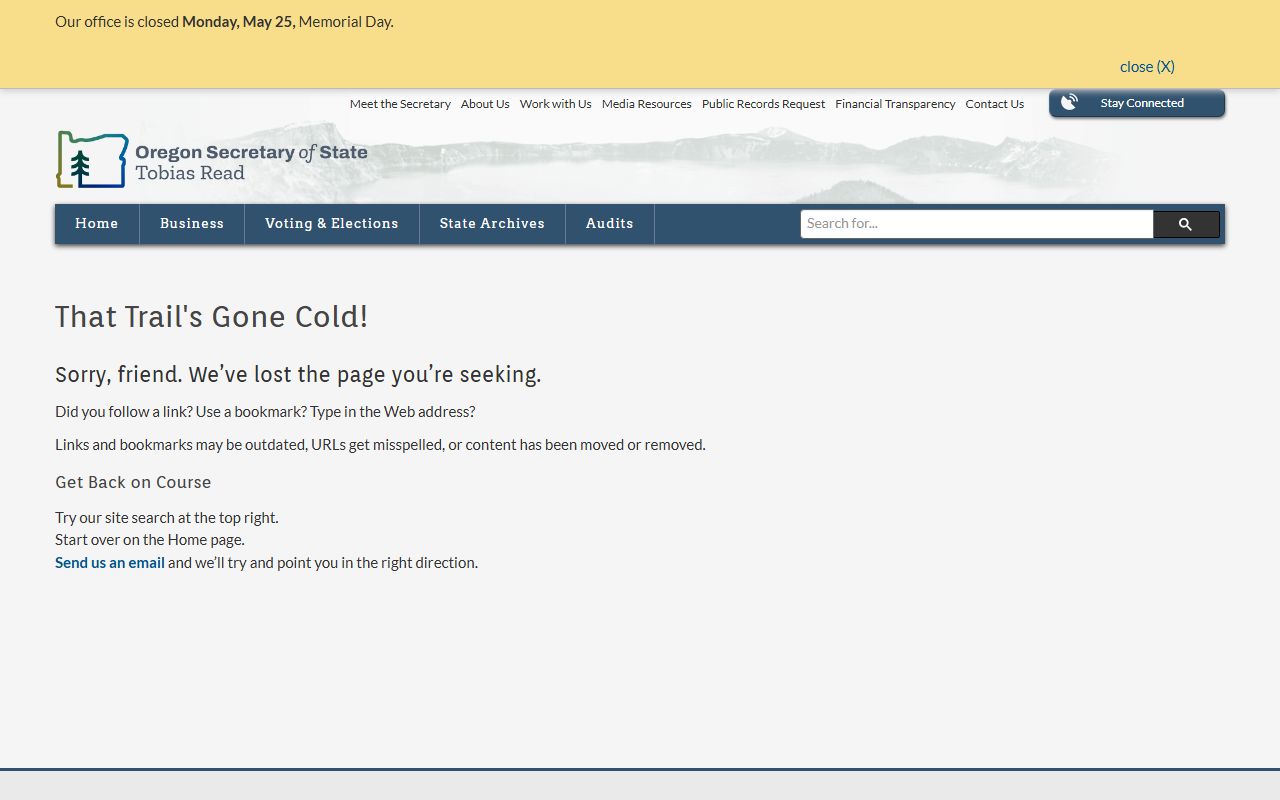Image resolution: width=1280 pixels, height=800 pixels.
Task: Focus the 'Search for...' input field
Action: tap(977, 224)
